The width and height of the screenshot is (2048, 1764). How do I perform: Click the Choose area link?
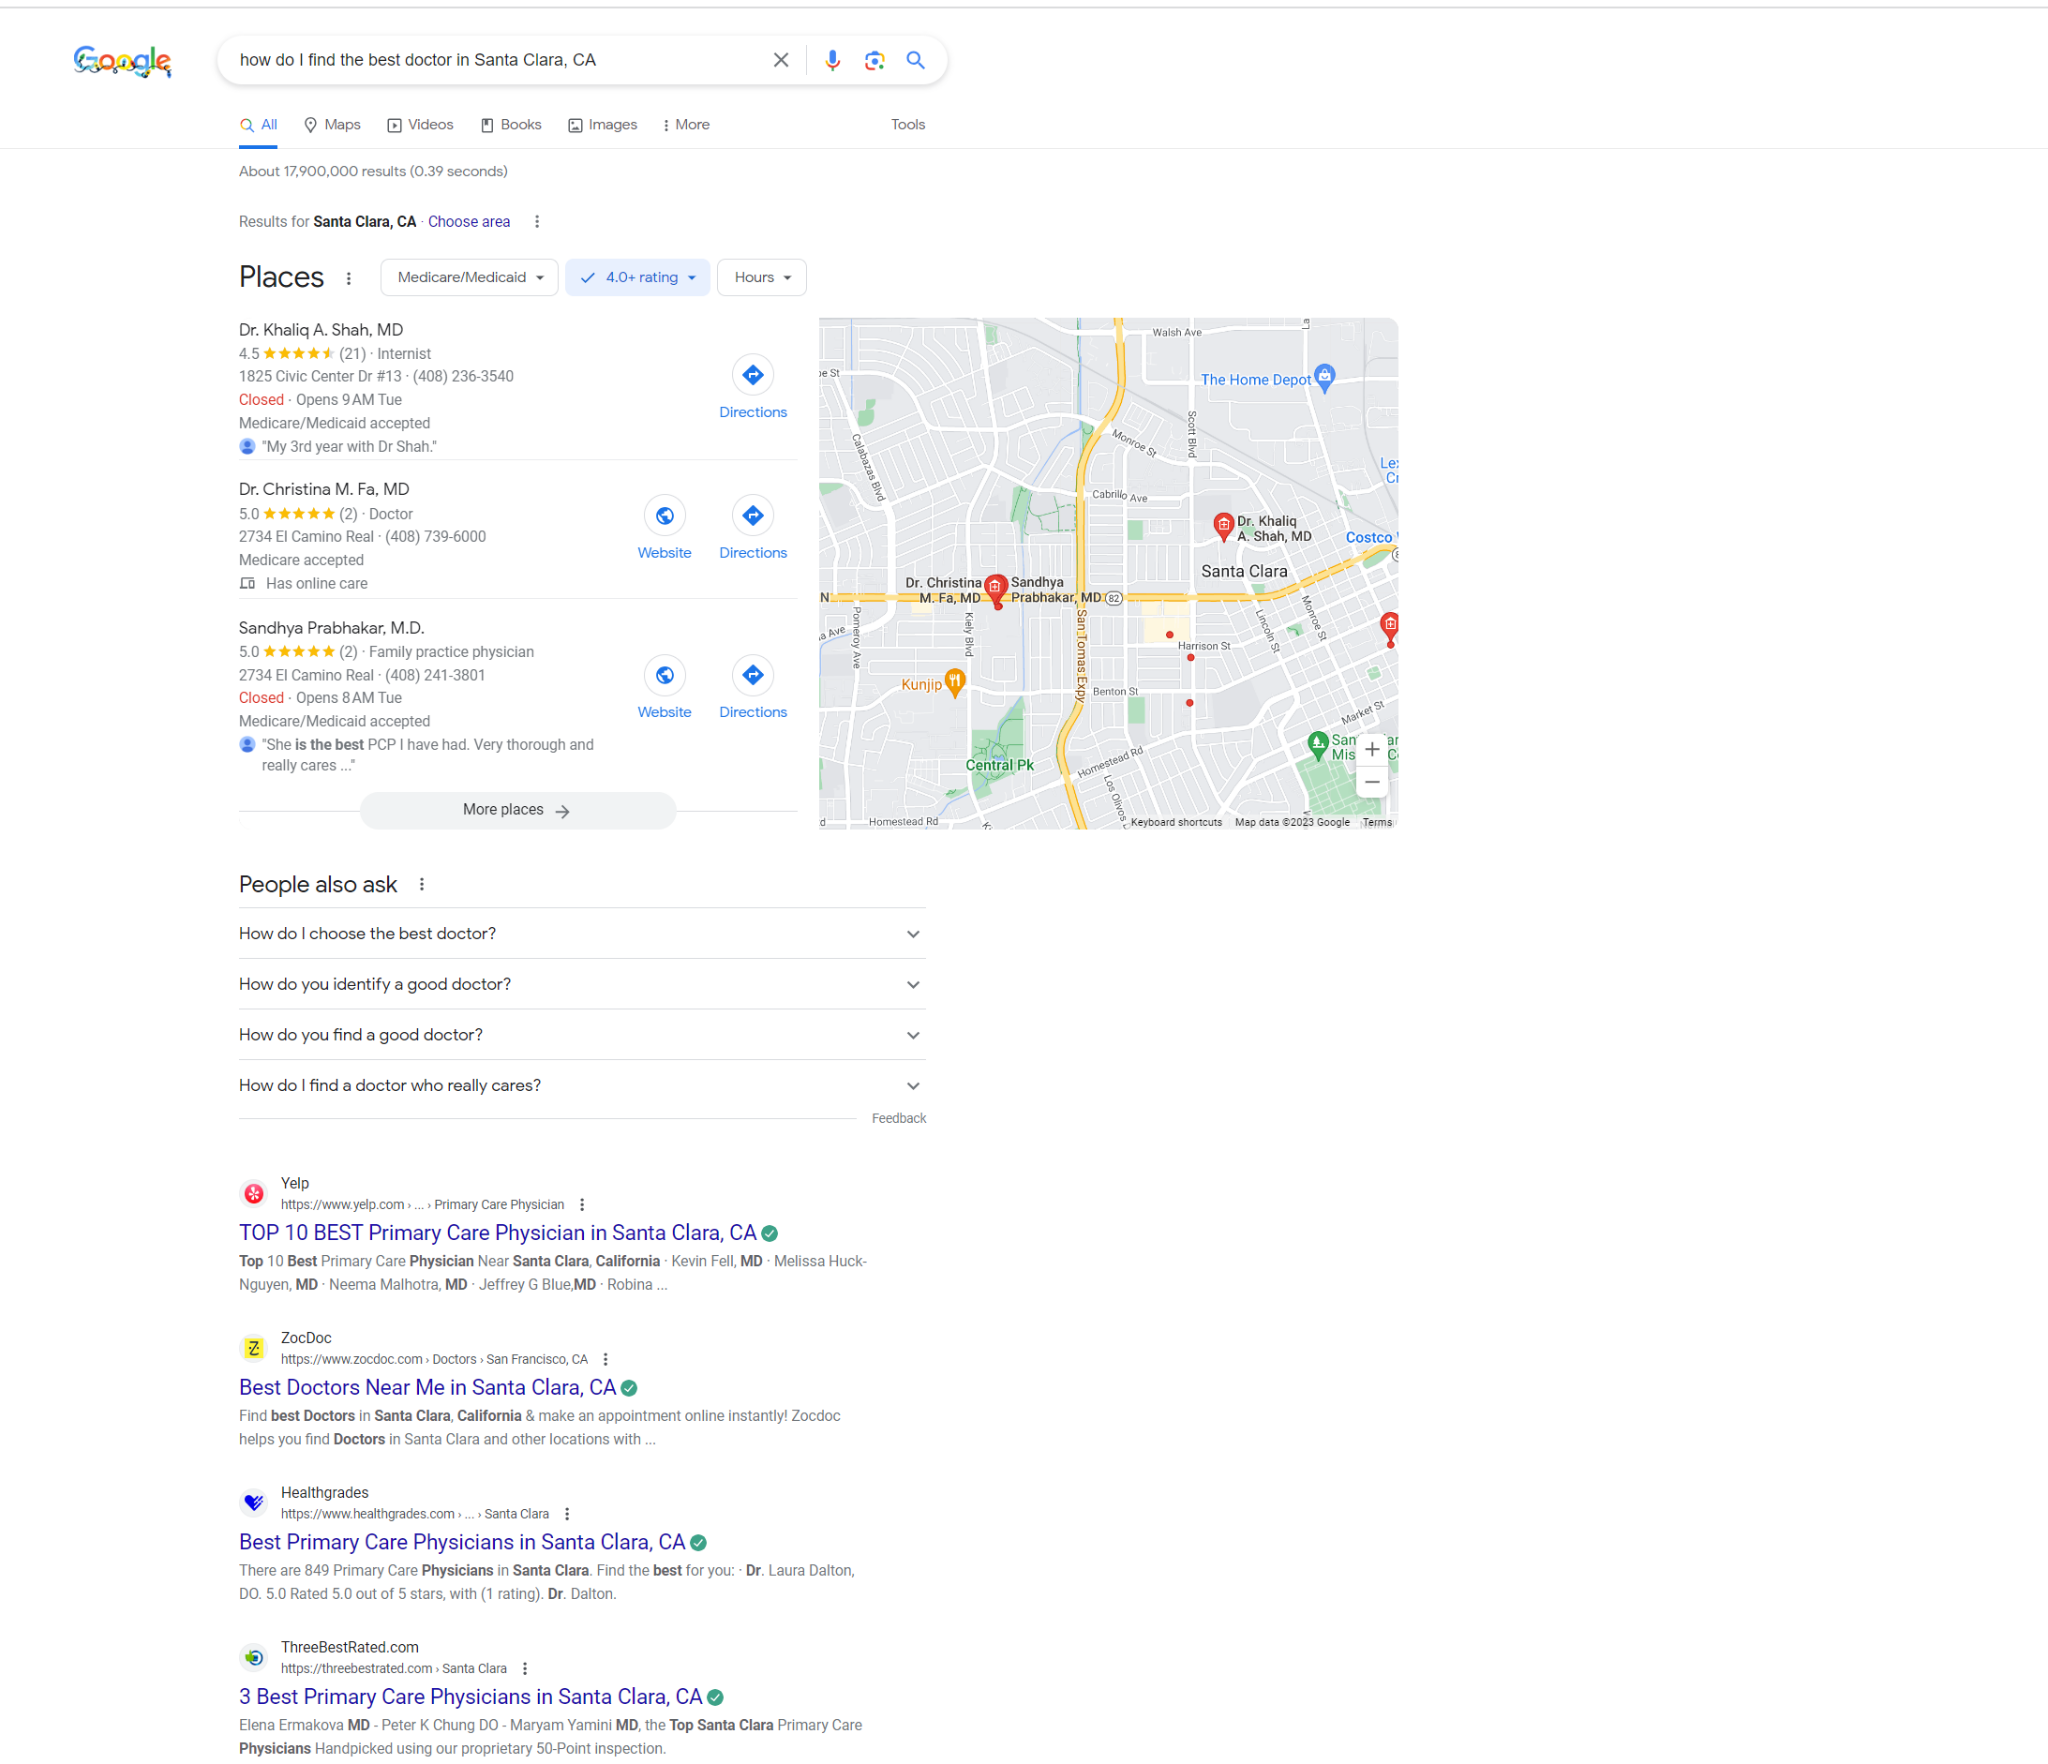tap(469, 222)
